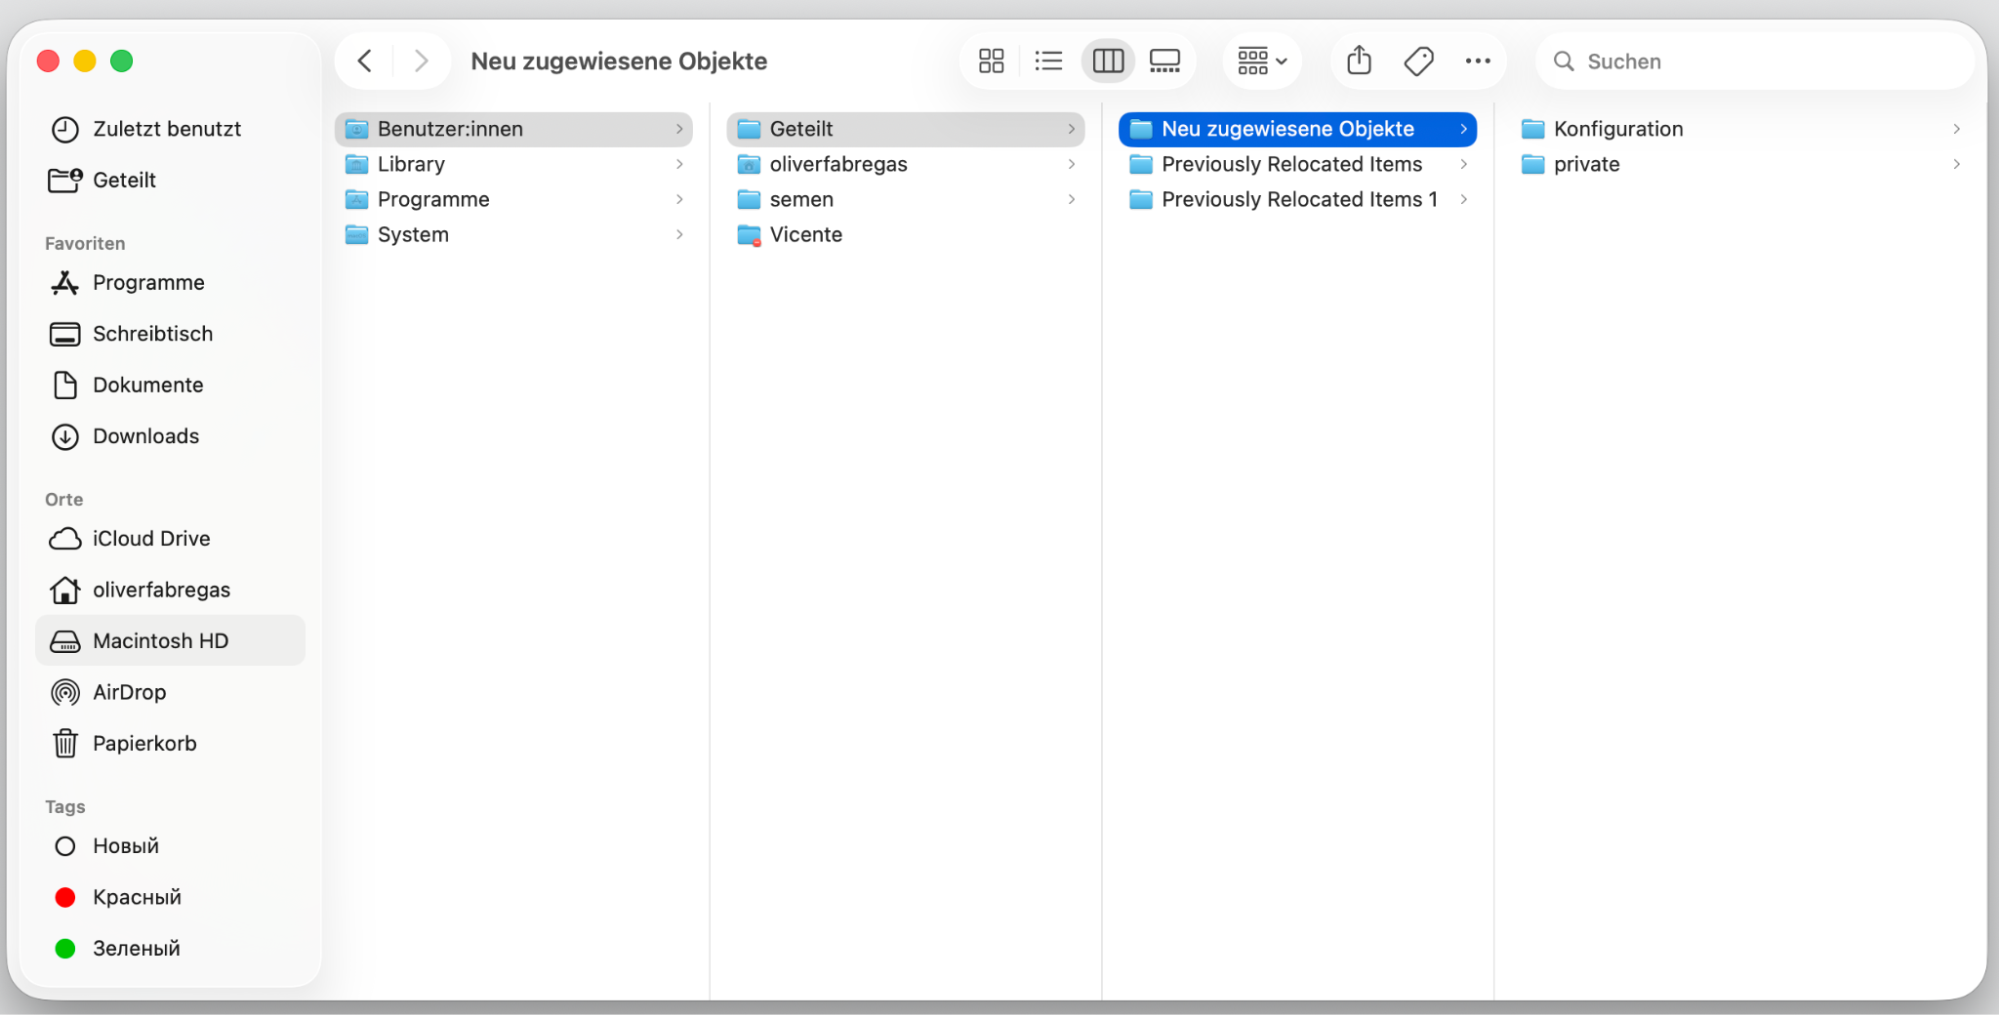Image resolution: width=1999 pixels, height=1016 pixels.
Task: Click the Vicente folder icon
Action: click(749, 234)
